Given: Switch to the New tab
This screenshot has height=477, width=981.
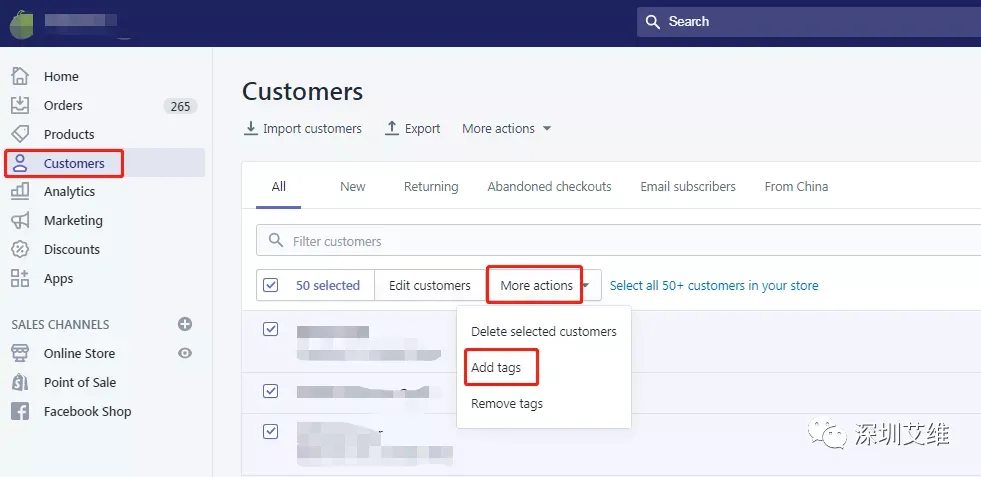Looking at the screenshot, I should (x=353, y=187).
